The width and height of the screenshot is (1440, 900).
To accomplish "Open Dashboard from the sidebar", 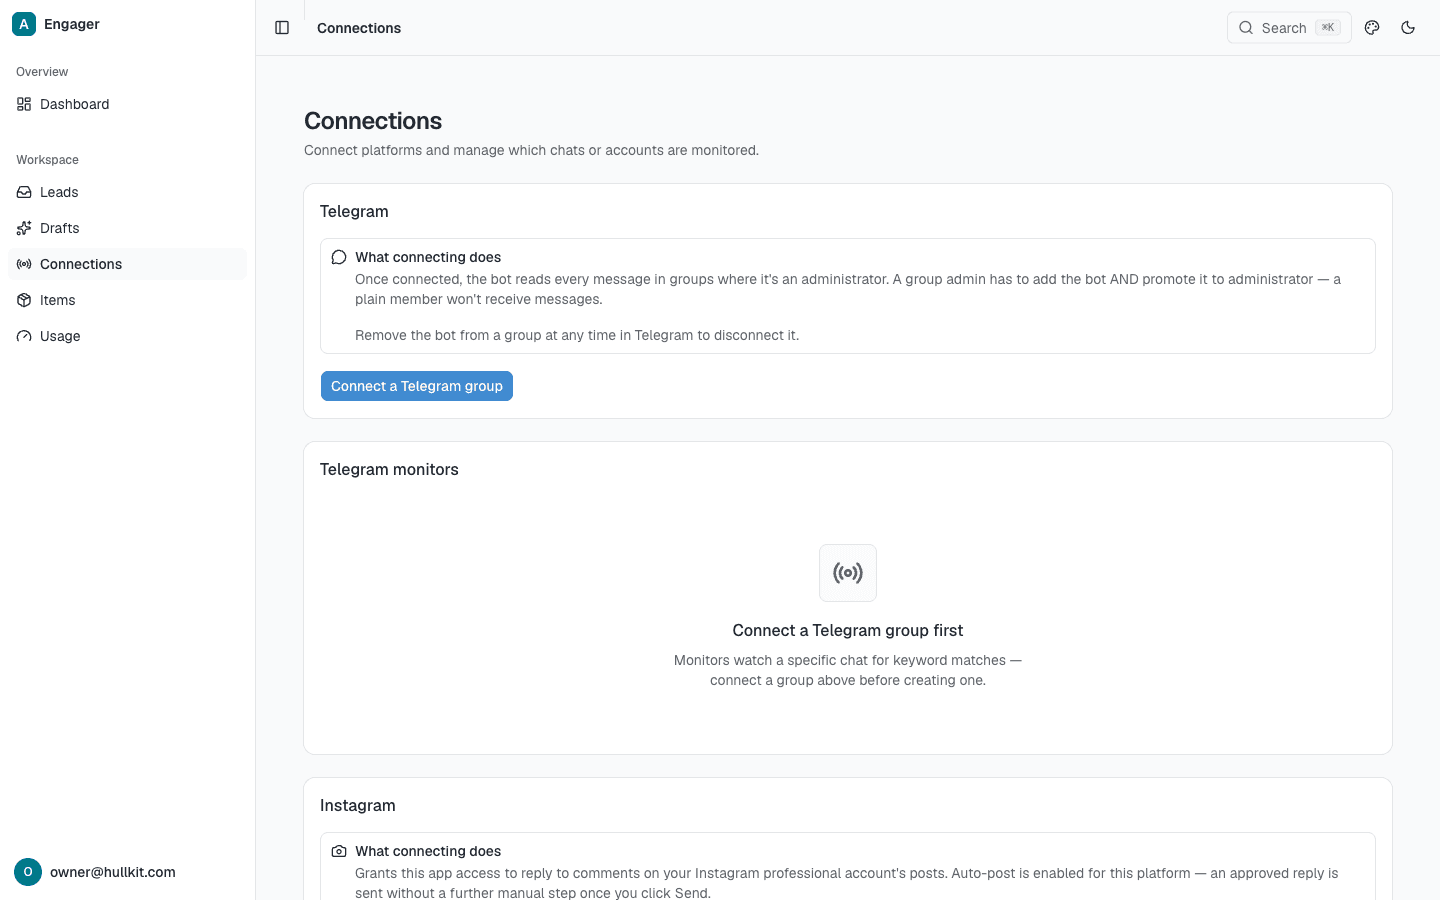I will 127,104.
